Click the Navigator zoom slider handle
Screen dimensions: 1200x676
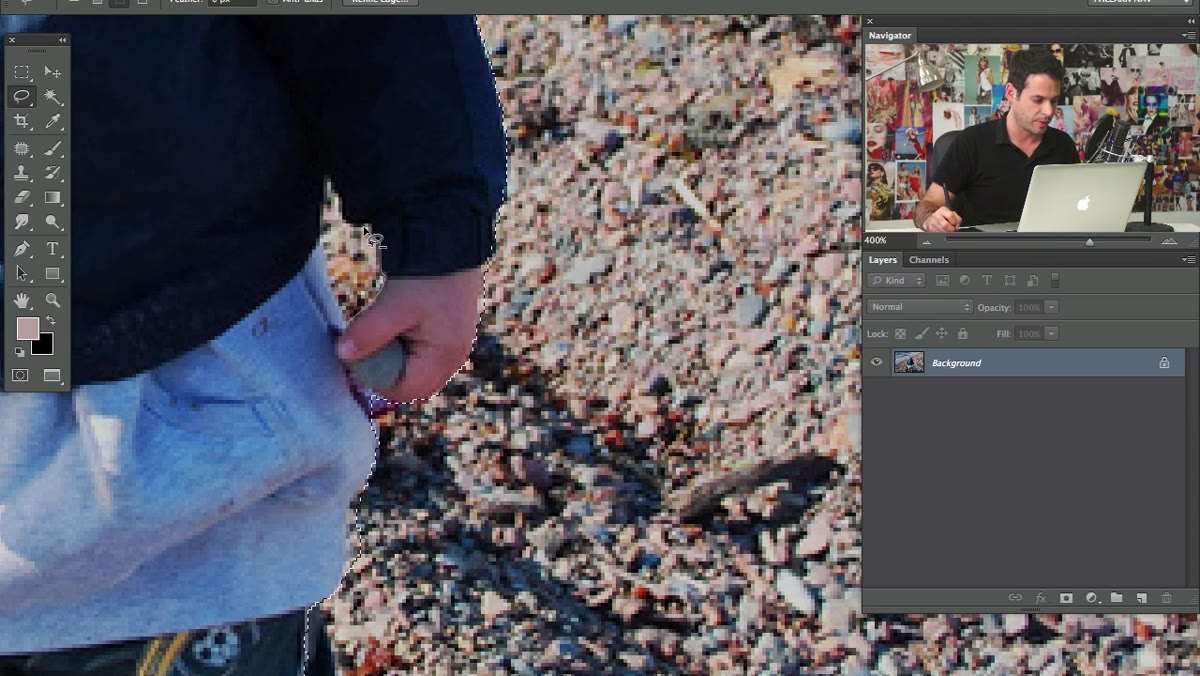click(x=1089, y=241)
